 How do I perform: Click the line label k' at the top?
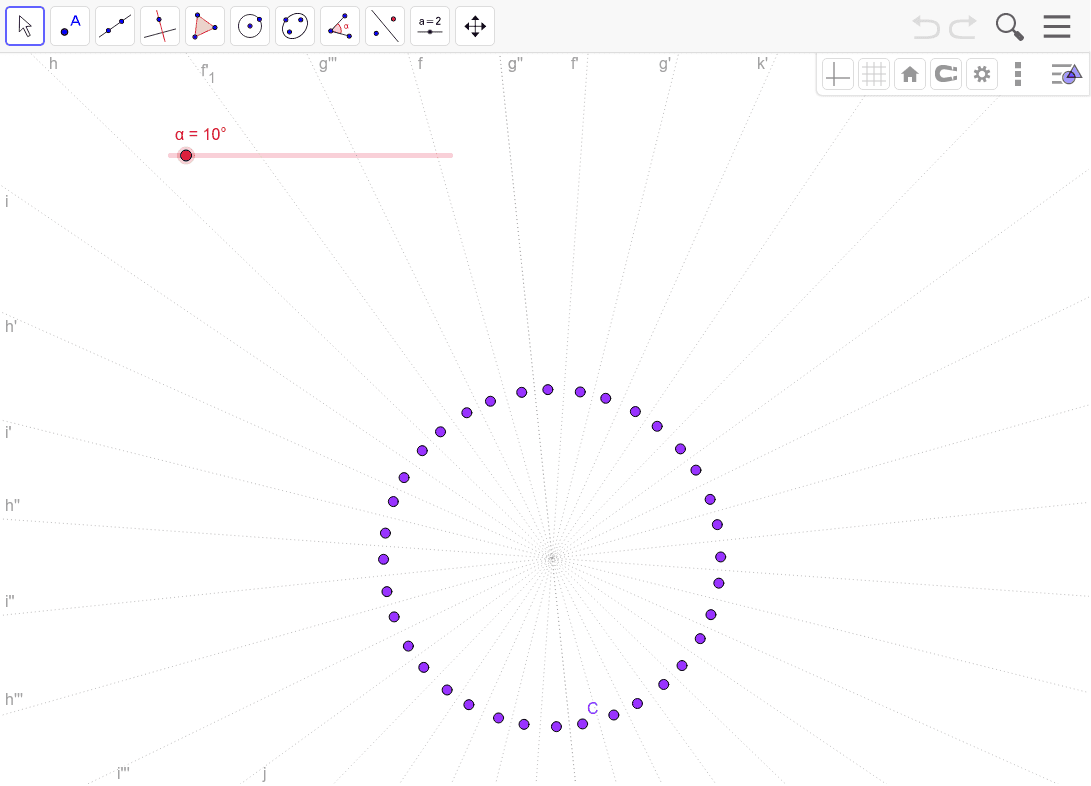(x=762, y=64)
